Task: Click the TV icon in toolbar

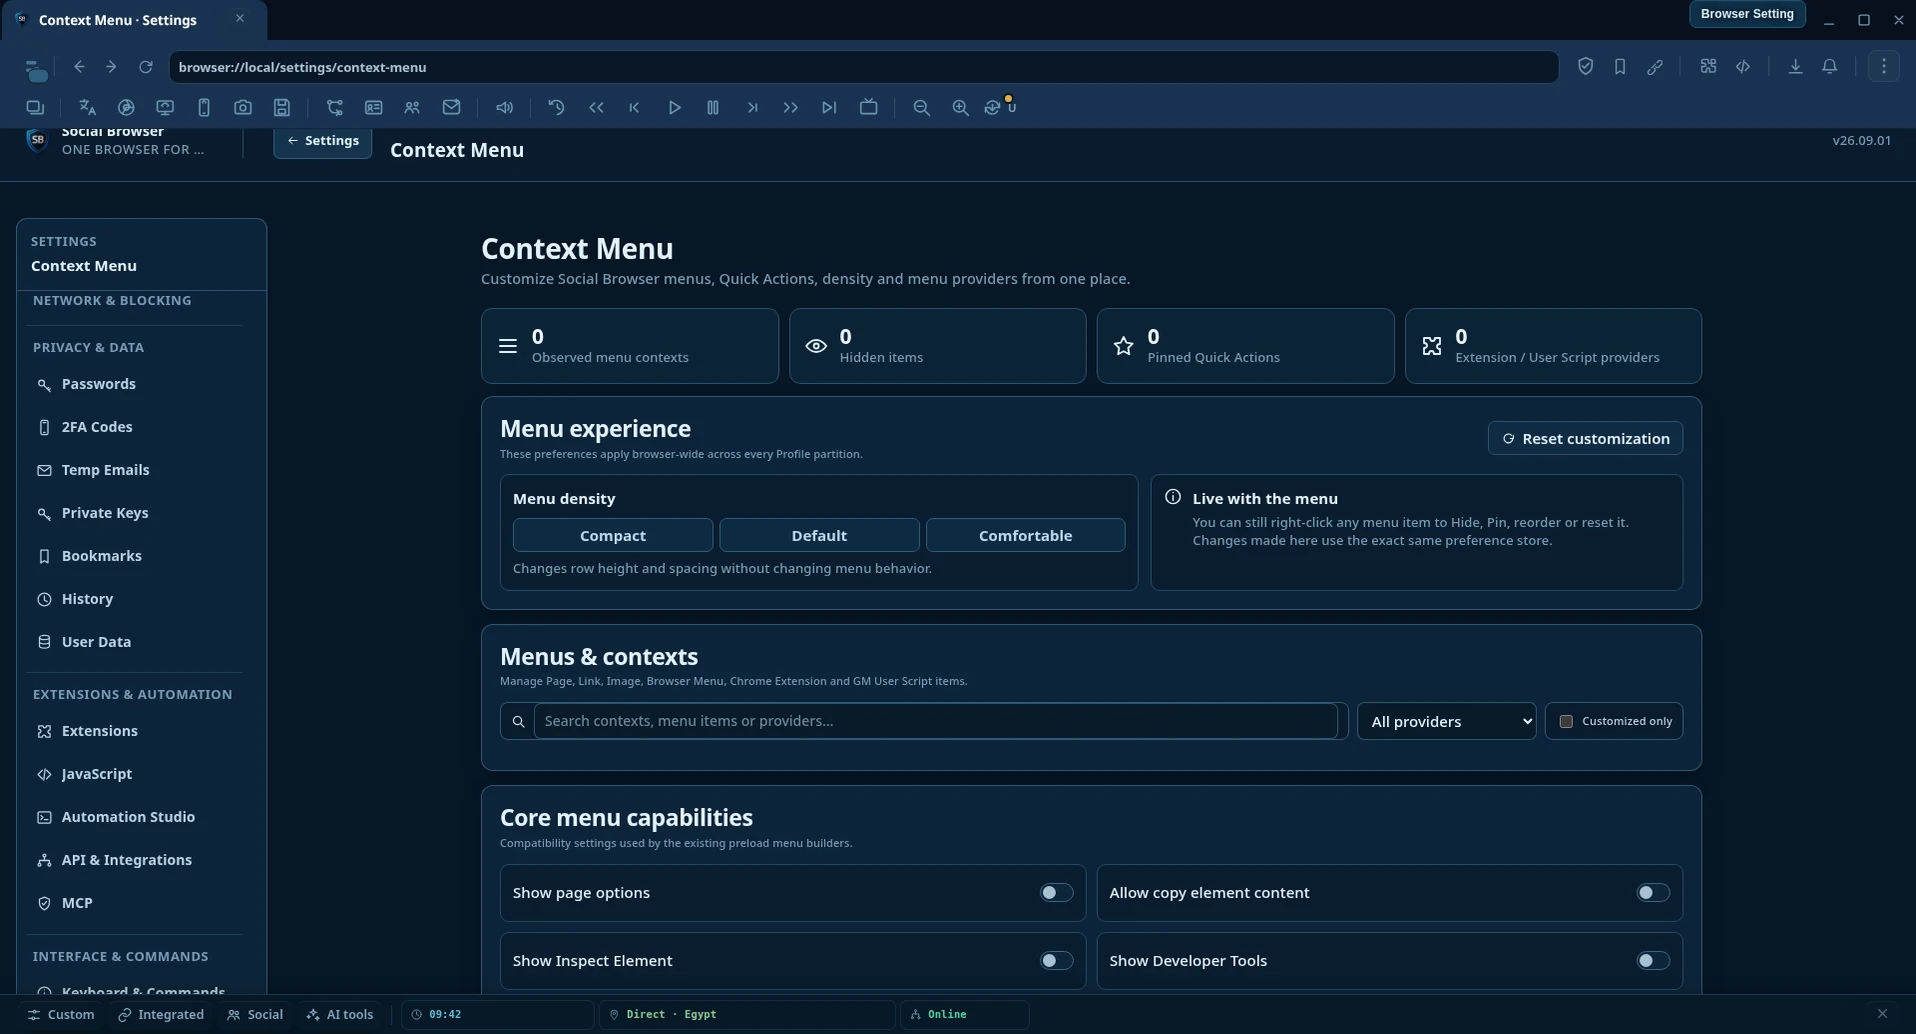Action: 869,108
